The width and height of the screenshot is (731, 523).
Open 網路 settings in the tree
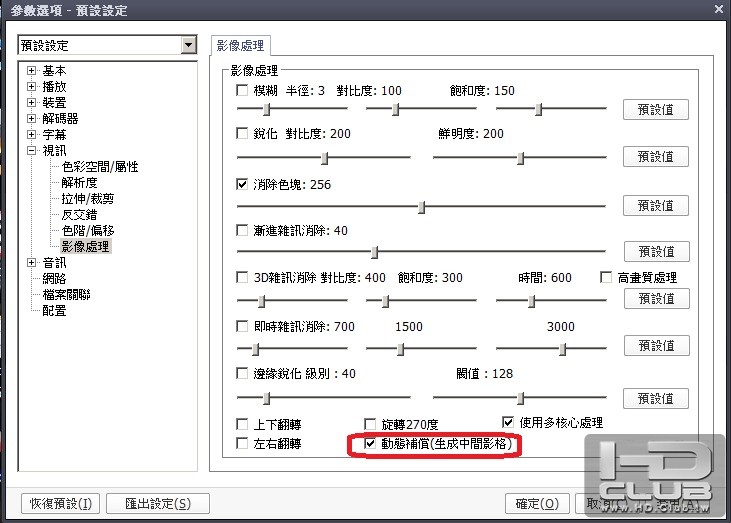pyautogui.click(x=54, y=279)
